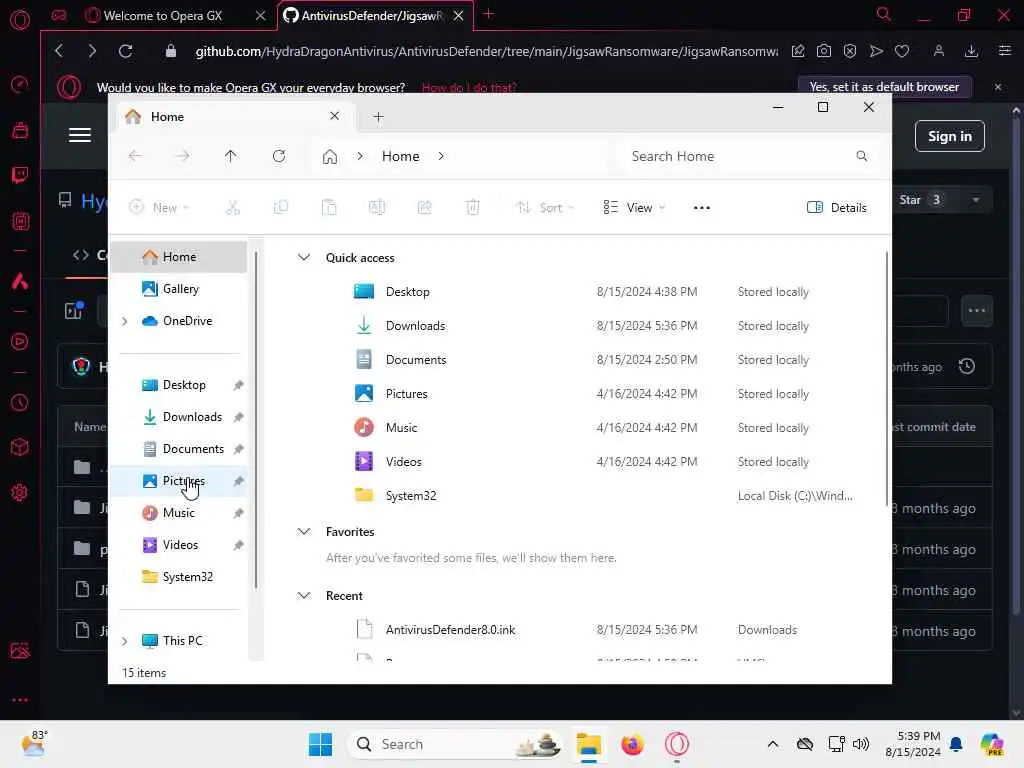Open Twitch in Opera GX sidebar
Image resolution: width=1024 pixels, height=768 pixels.
point(20,175)
